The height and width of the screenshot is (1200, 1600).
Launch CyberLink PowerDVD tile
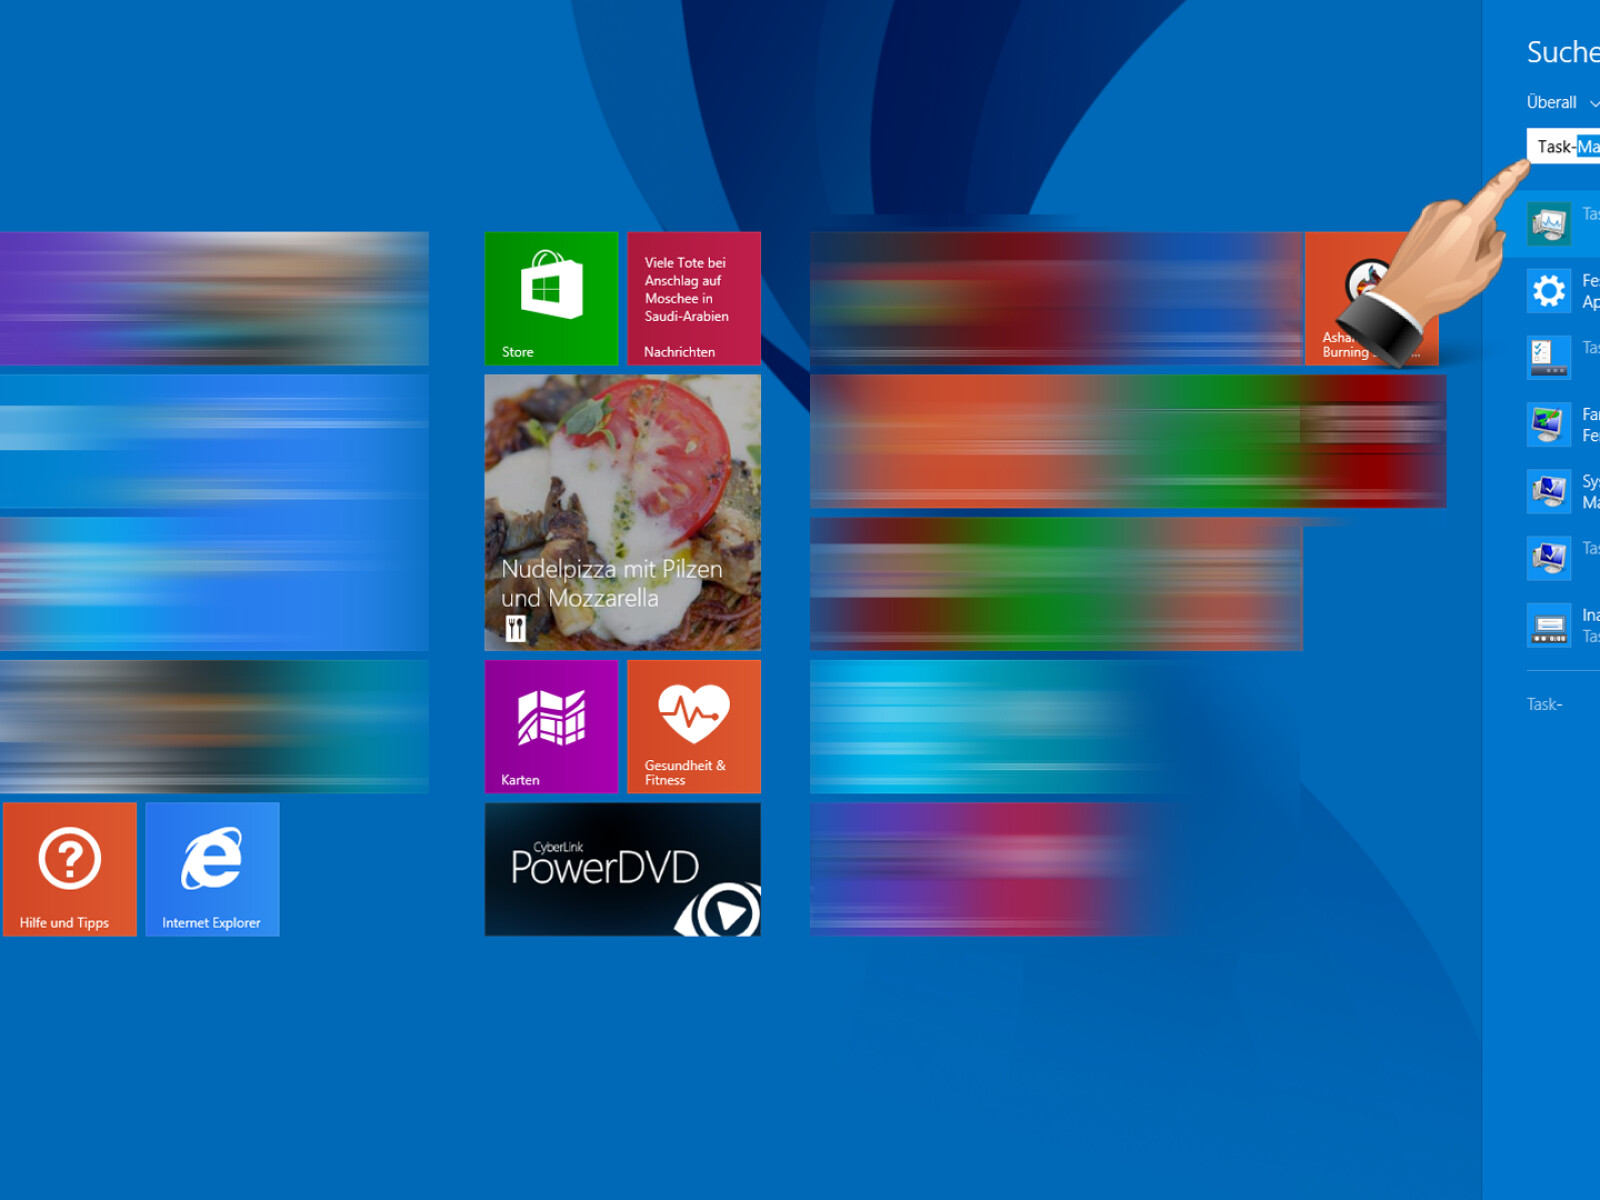[622, 869]
